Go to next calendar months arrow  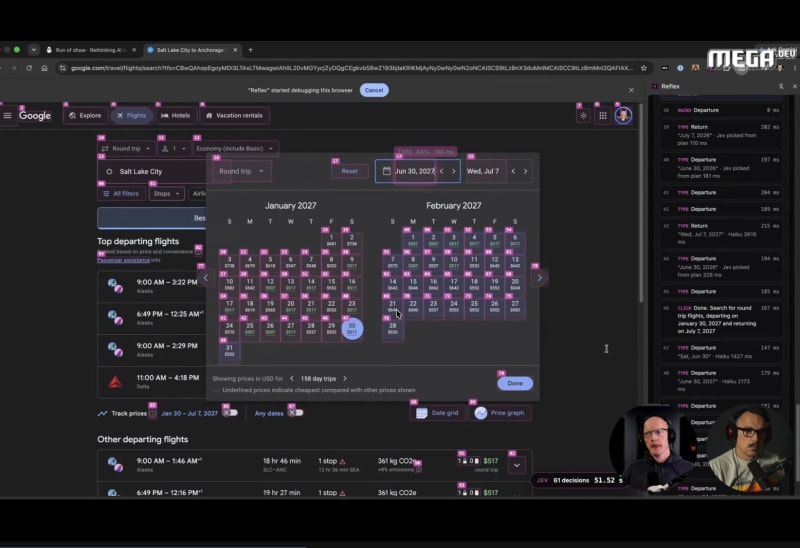pos(540,278)
